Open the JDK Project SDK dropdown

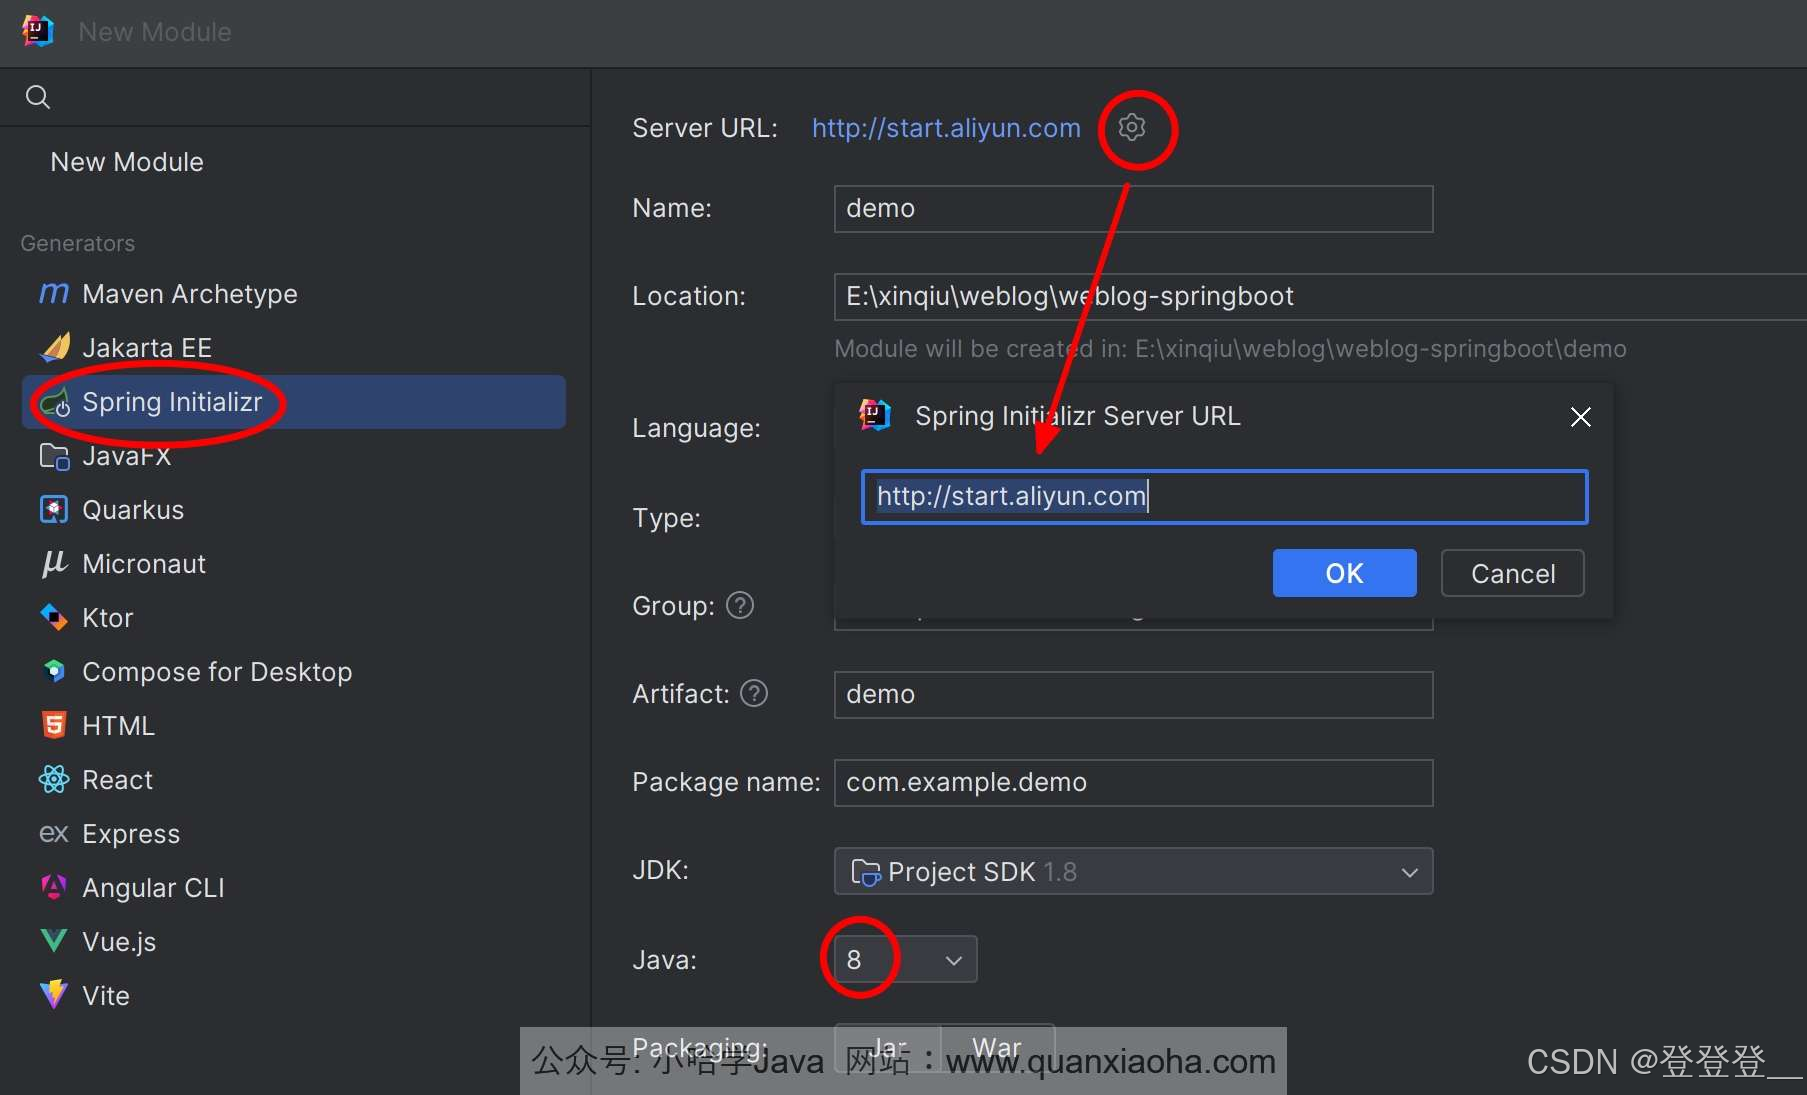tap(1133, 871)
